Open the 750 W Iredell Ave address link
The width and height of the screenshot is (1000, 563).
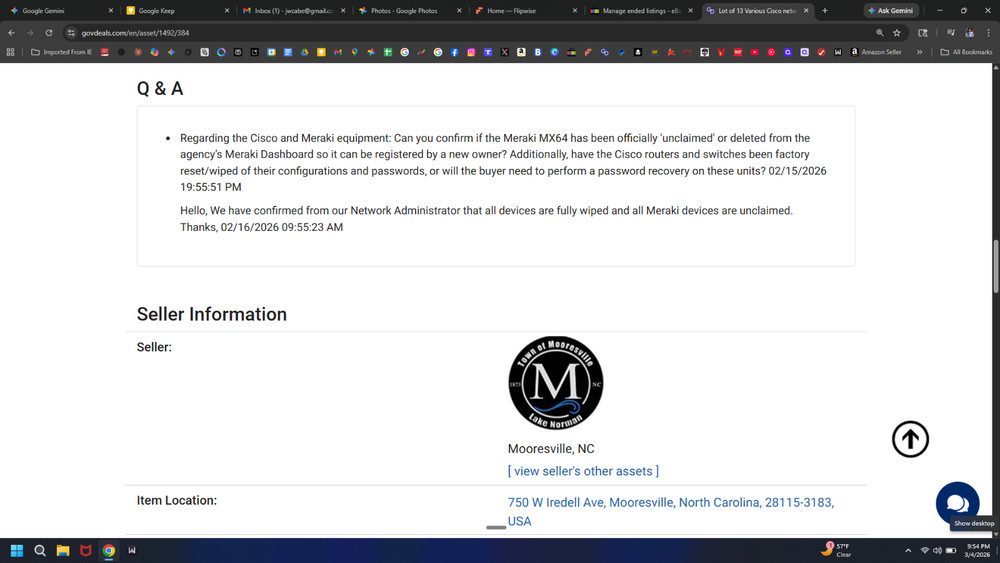coord(670,511)
